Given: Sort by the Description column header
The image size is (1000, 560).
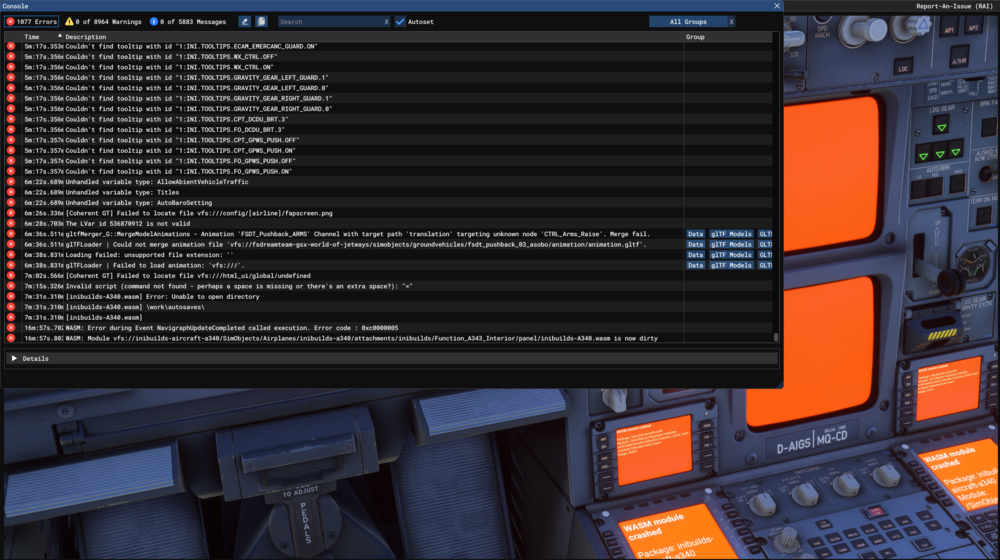Looking at the screenshot, I should [85, 37].
